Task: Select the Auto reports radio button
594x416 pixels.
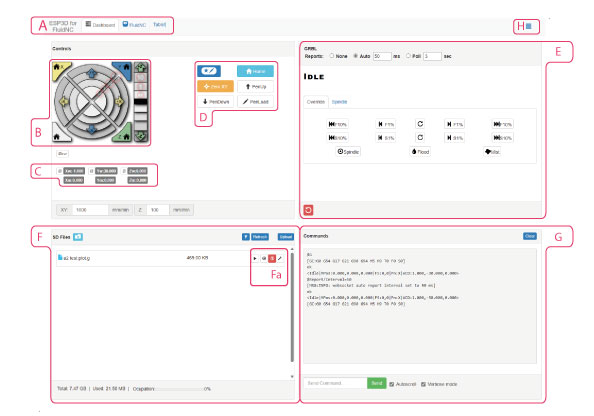Action: [x=355, y=56]
